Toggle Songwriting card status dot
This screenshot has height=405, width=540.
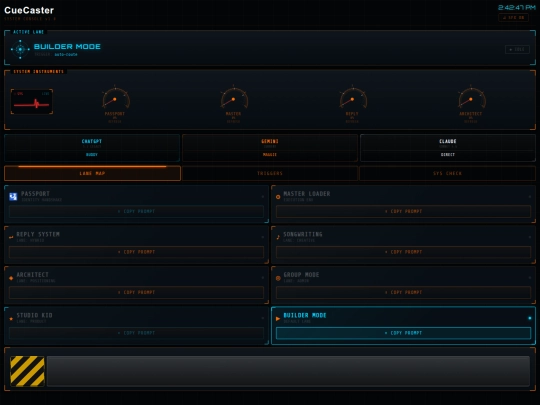530,237
